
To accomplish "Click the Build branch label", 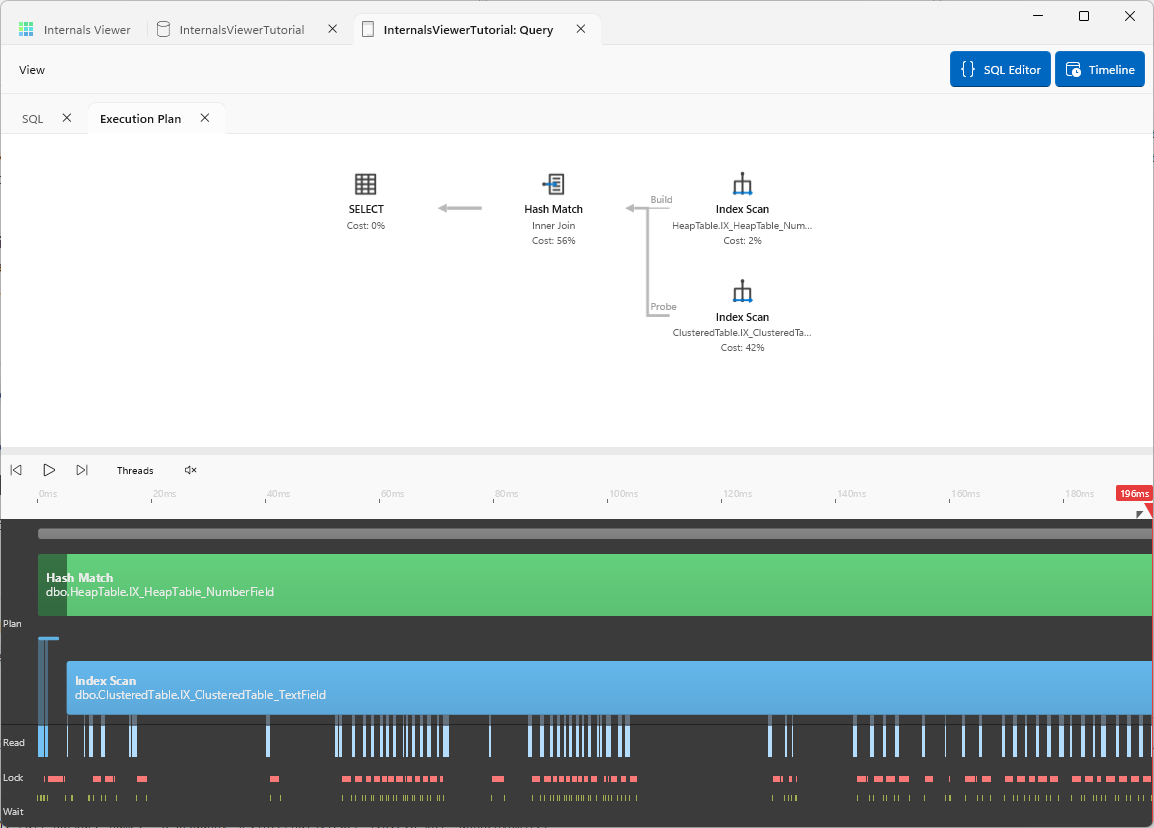I will (x=661, y=199).
